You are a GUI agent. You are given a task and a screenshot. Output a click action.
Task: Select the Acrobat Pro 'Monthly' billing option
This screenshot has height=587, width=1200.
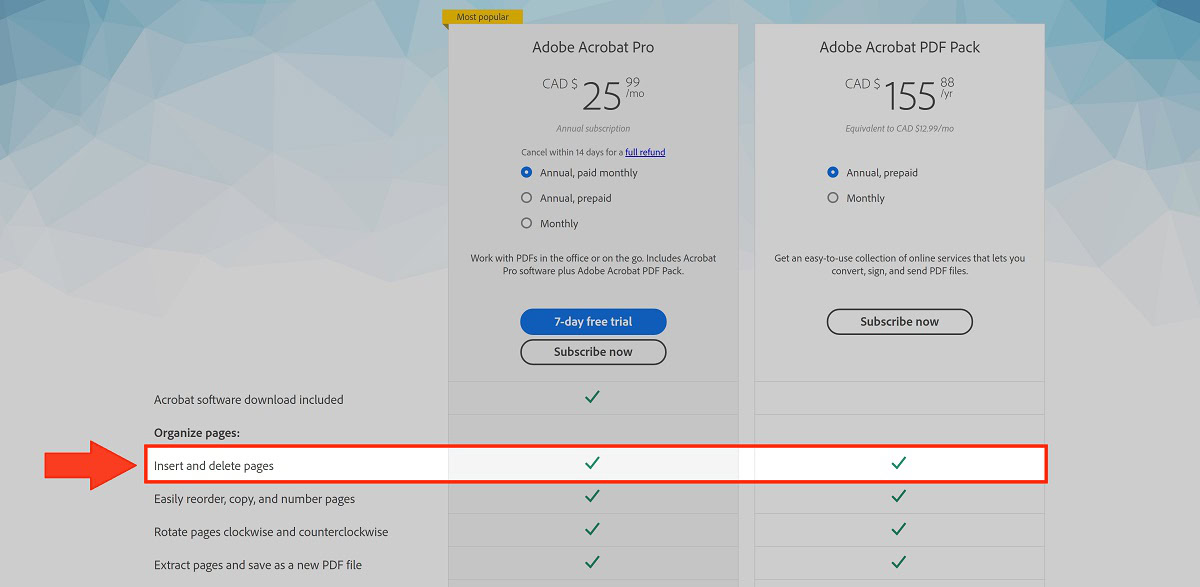point(527,224)
